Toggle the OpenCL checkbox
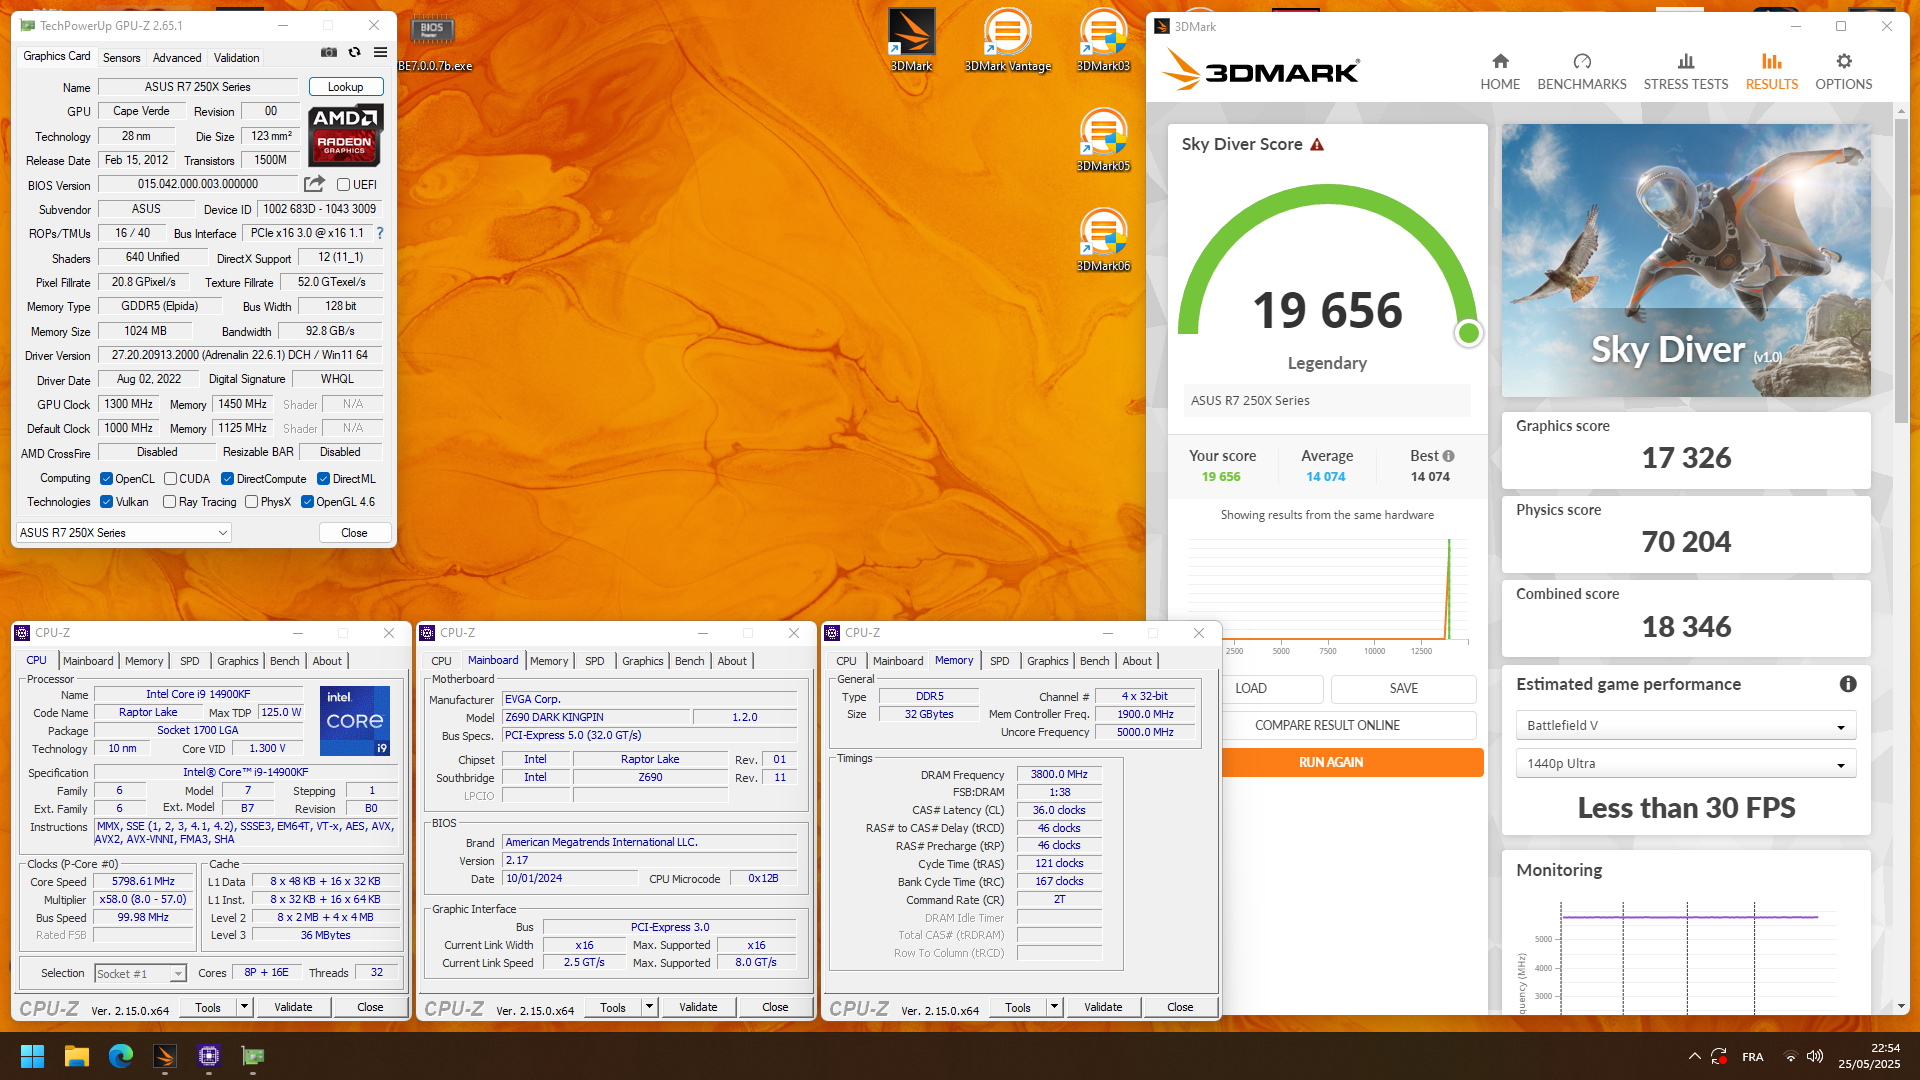This screenshot has height=1080, width=1920. pos(106,479)
